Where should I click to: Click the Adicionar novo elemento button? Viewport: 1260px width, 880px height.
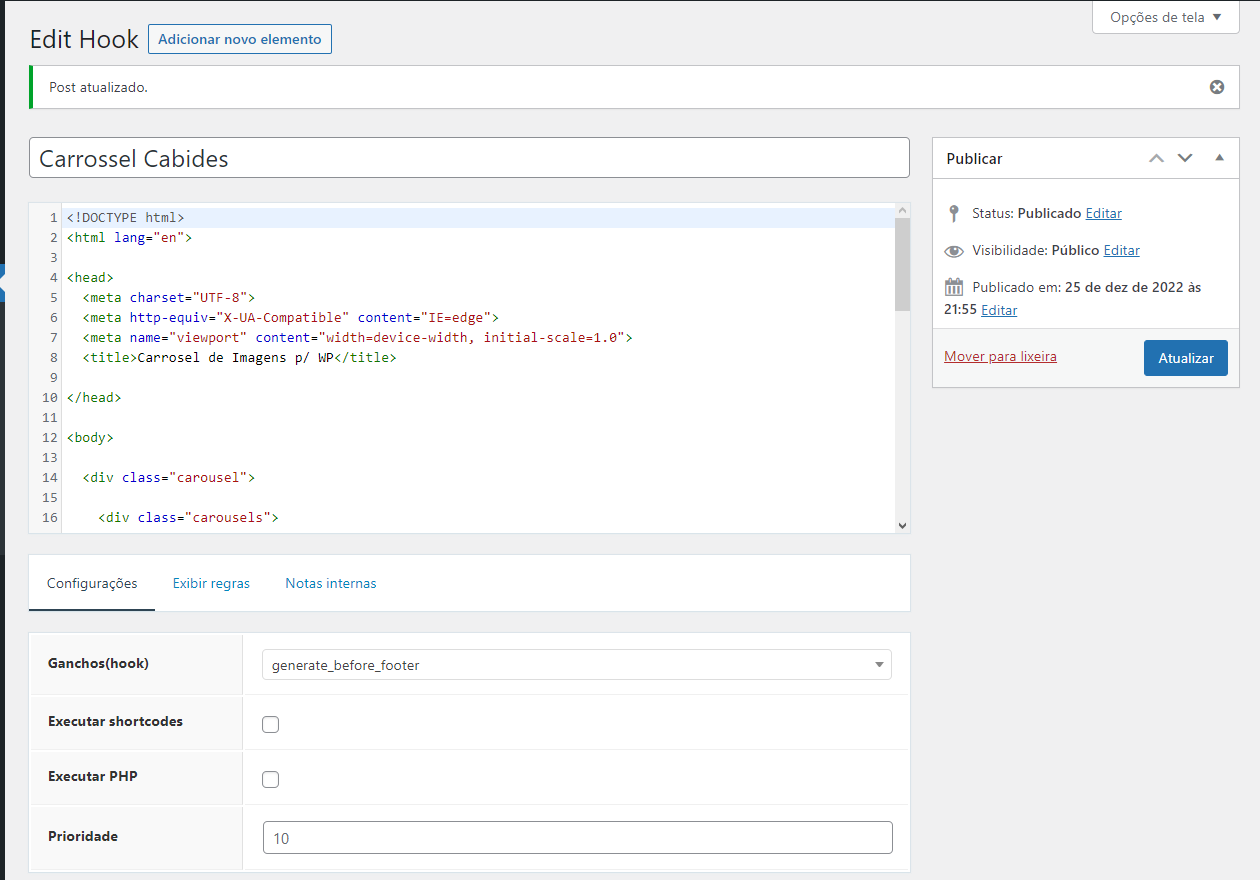239,39
